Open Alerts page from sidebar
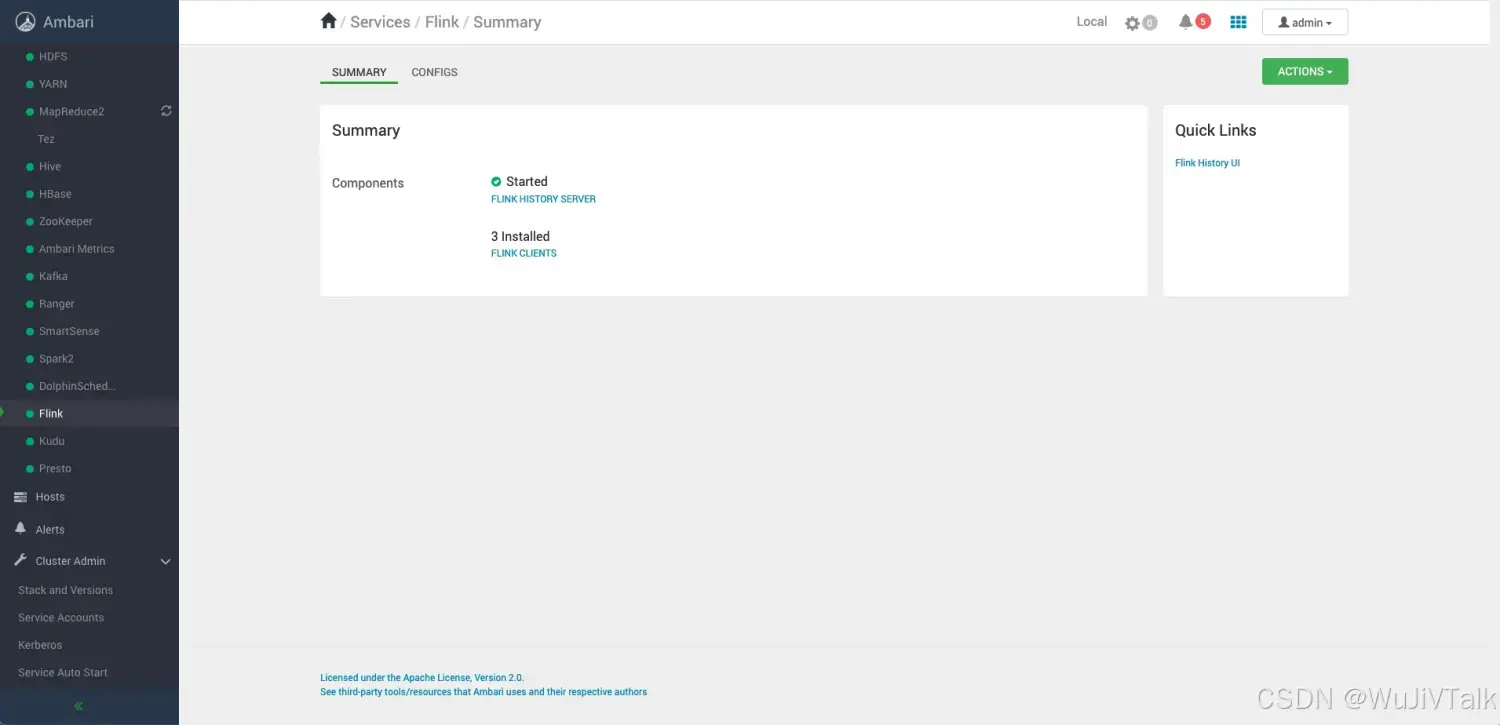Screen dimensions: 1500x725 coord(50,530)
